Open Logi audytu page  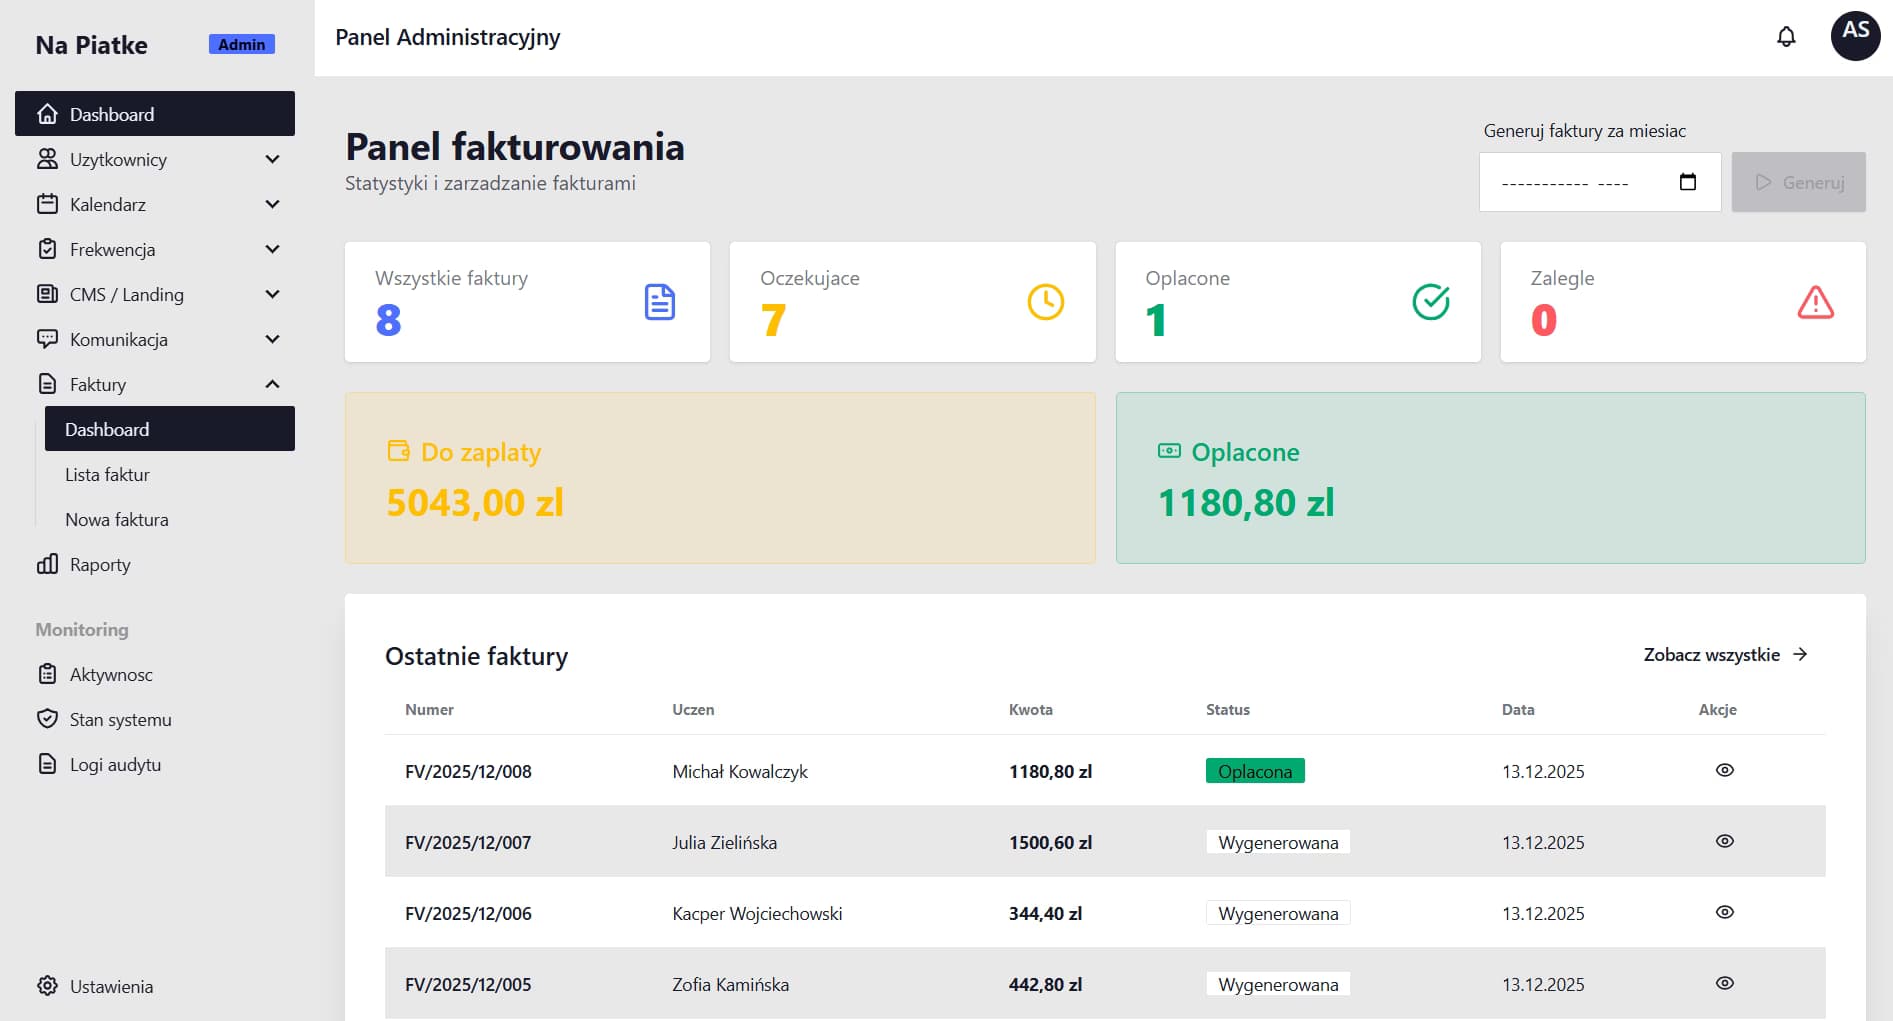(x=155, y=764)
